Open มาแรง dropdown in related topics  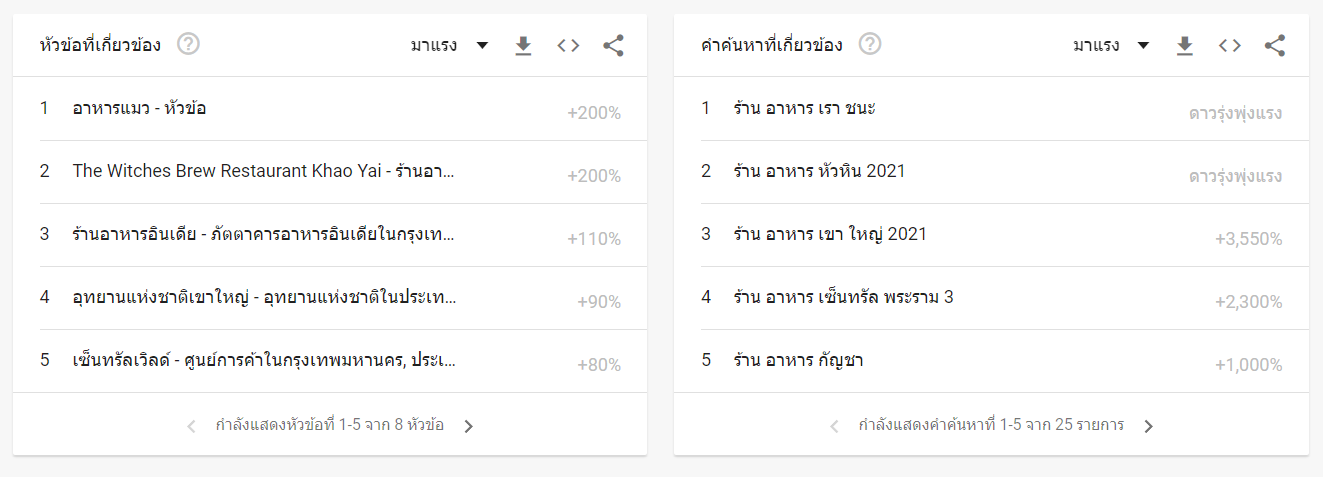[449, 45]
